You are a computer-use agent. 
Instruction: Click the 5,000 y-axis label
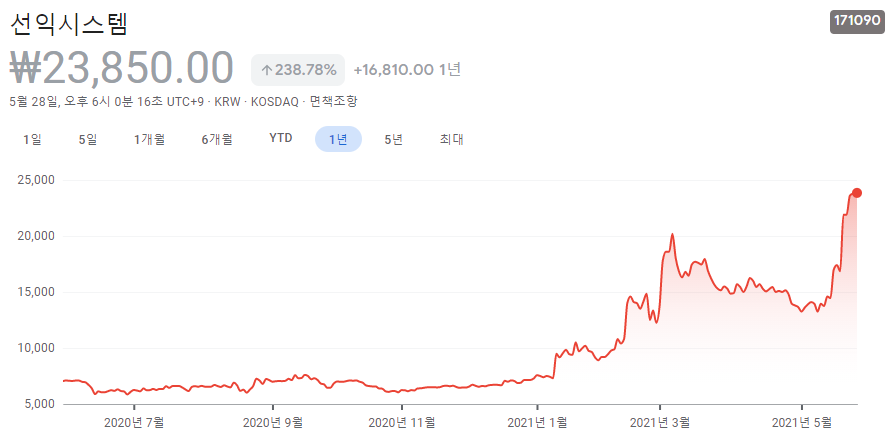pos(39,404)
